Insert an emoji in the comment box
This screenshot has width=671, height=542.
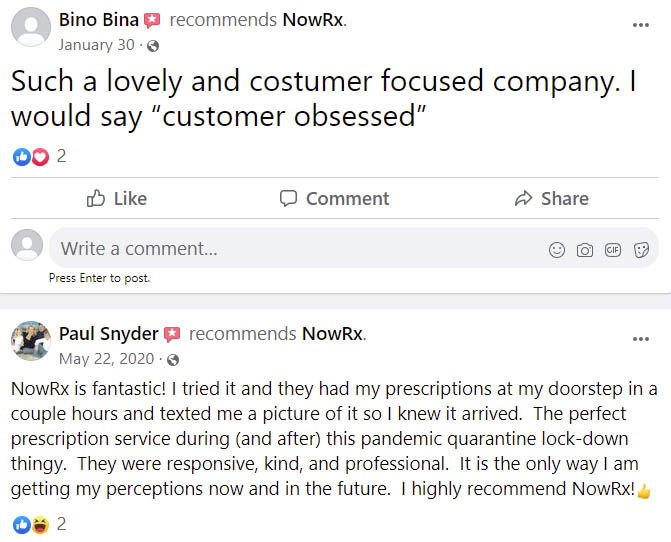[x=557, y=250]
